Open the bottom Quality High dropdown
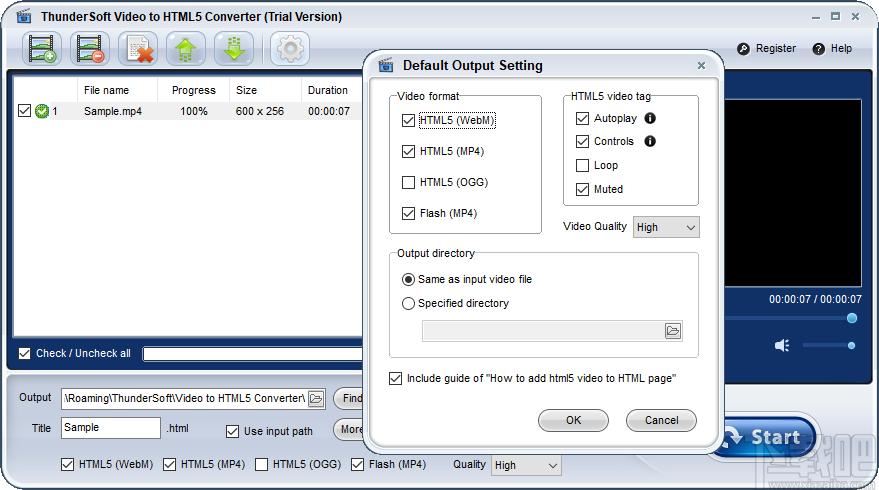This screenshot has width=879, height=490. 526,465
